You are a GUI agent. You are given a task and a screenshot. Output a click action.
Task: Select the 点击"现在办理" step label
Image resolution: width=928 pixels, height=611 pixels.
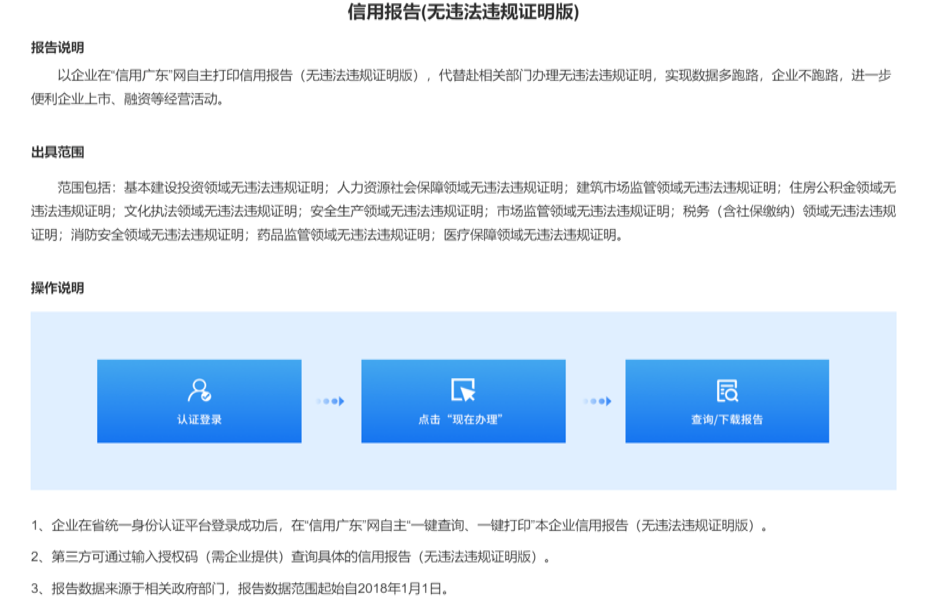[x=462, y=419]
